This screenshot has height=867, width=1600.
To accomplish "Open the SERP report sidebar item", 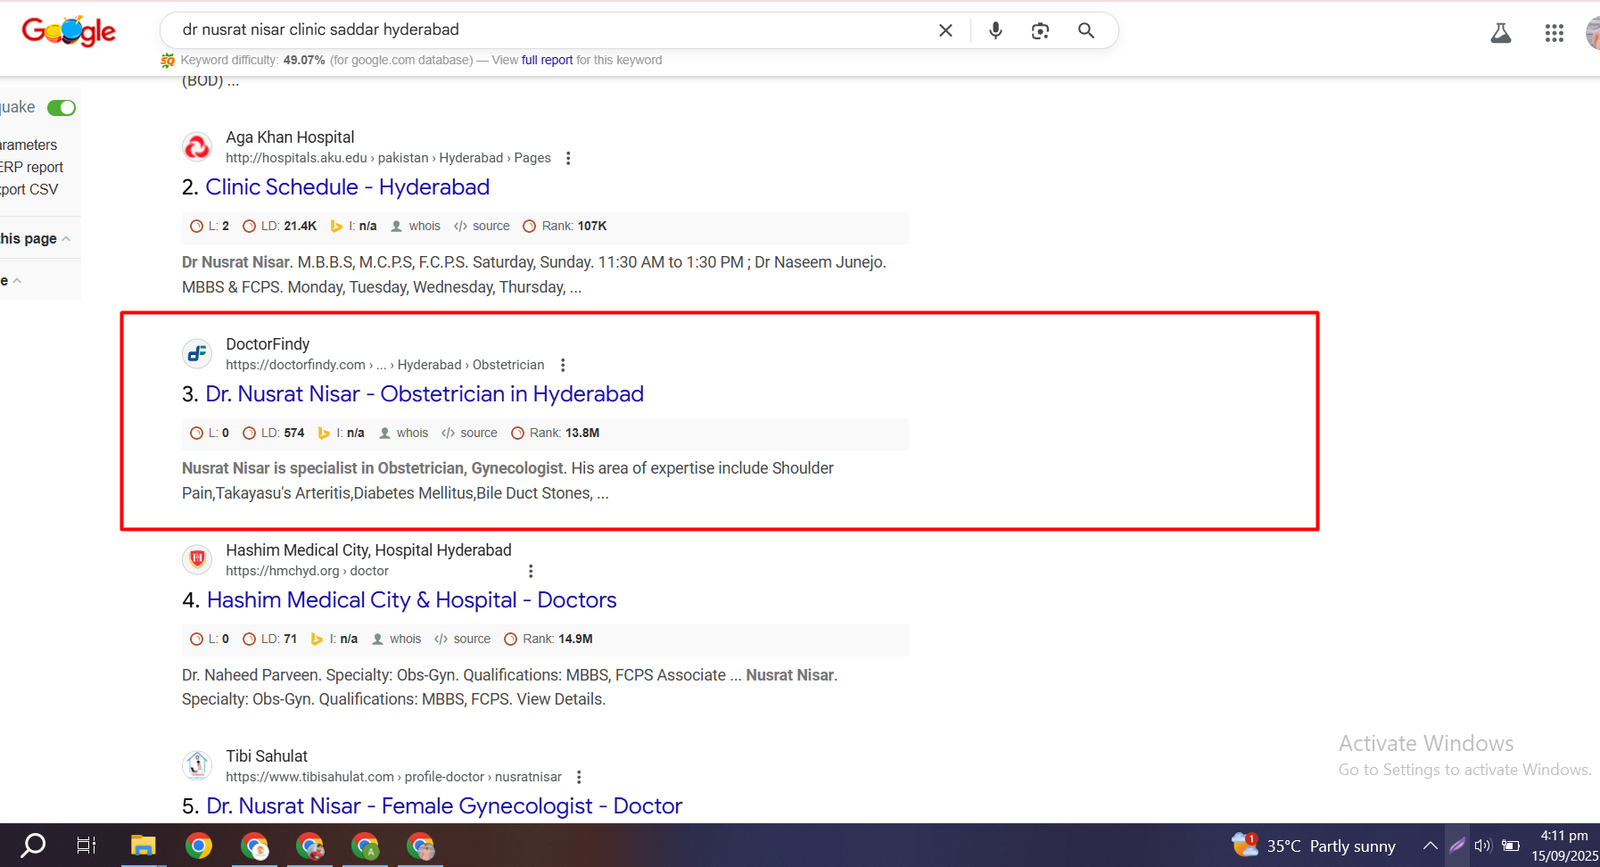I will [x=32, y=167].
